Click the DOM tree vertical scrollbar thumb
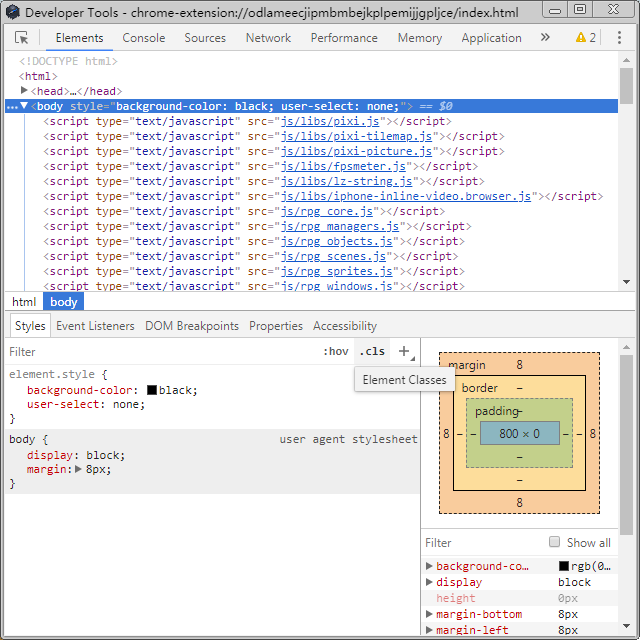 point(626,86)
